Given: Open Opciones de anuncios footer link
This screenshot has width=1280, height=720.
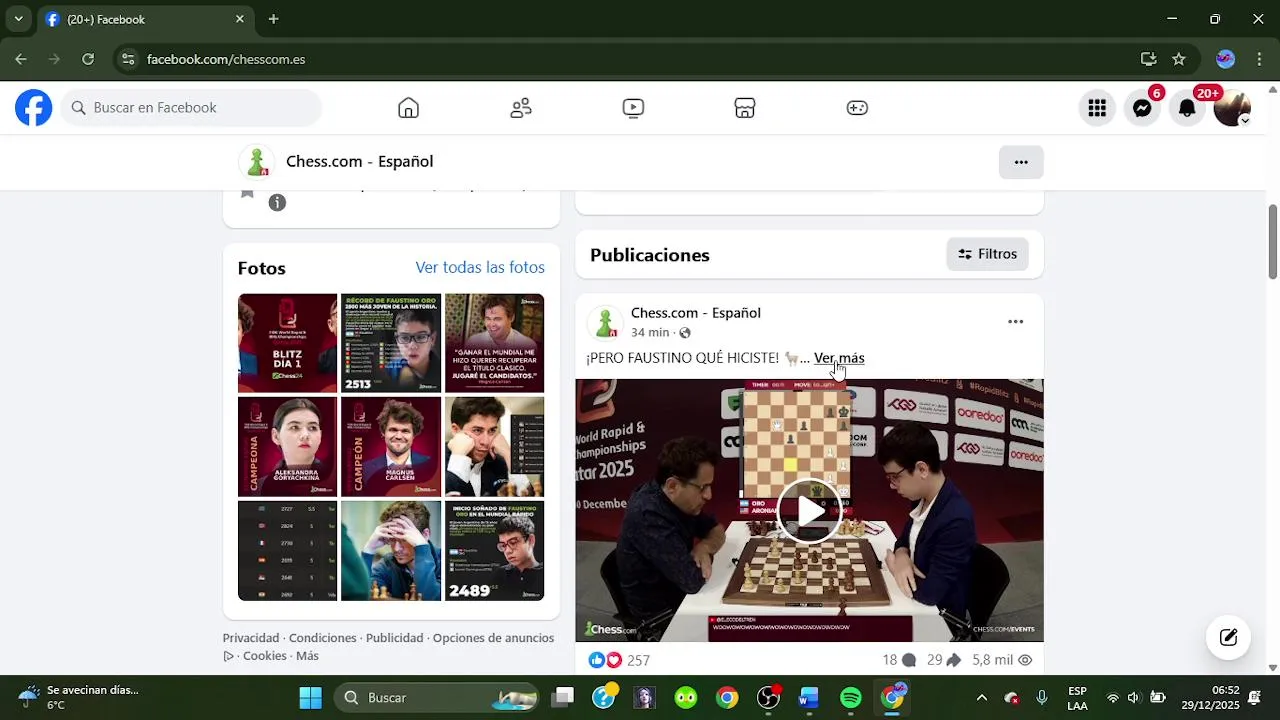Looking at the screenshot, I should coord(493,638).
